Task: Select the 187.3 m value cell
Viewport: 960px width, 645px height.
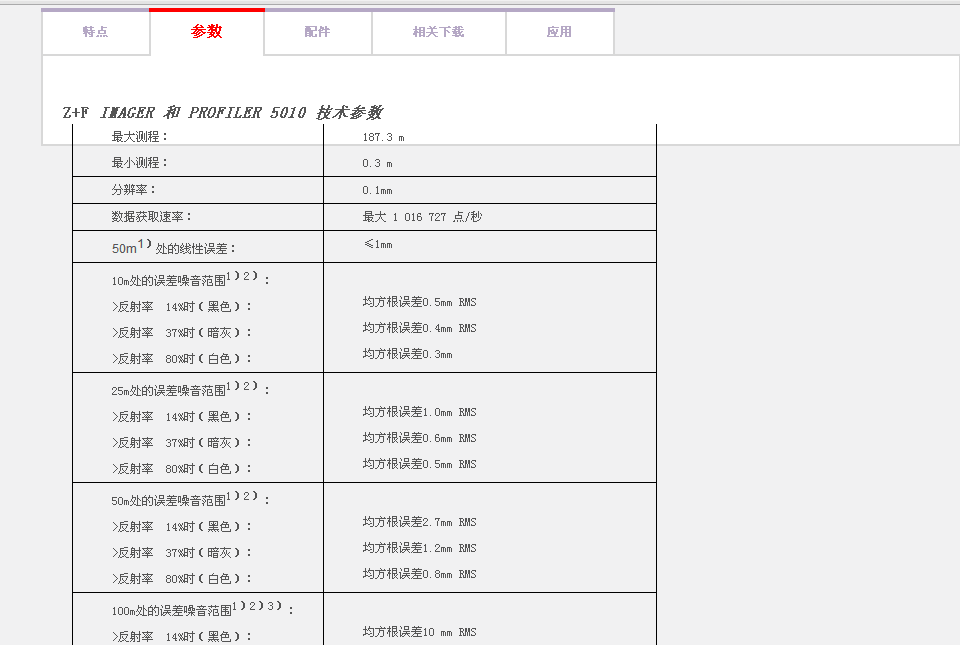Action: (383, 137)
